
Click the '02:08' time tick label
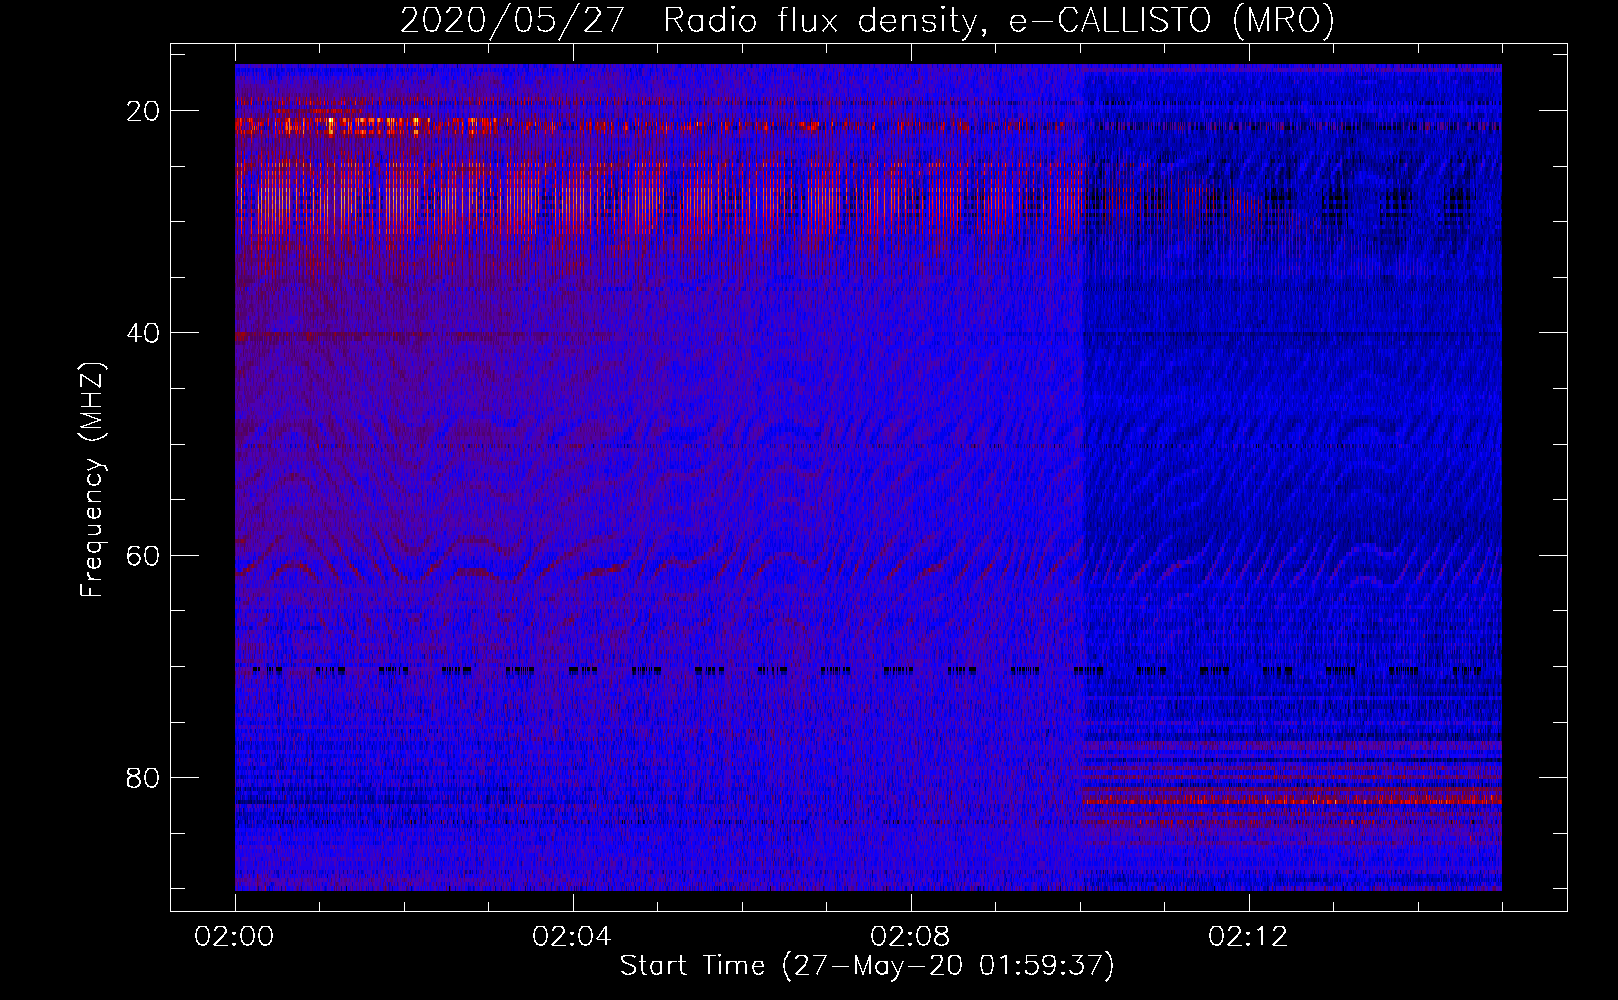pyautogui.click(x=910, y=937)
